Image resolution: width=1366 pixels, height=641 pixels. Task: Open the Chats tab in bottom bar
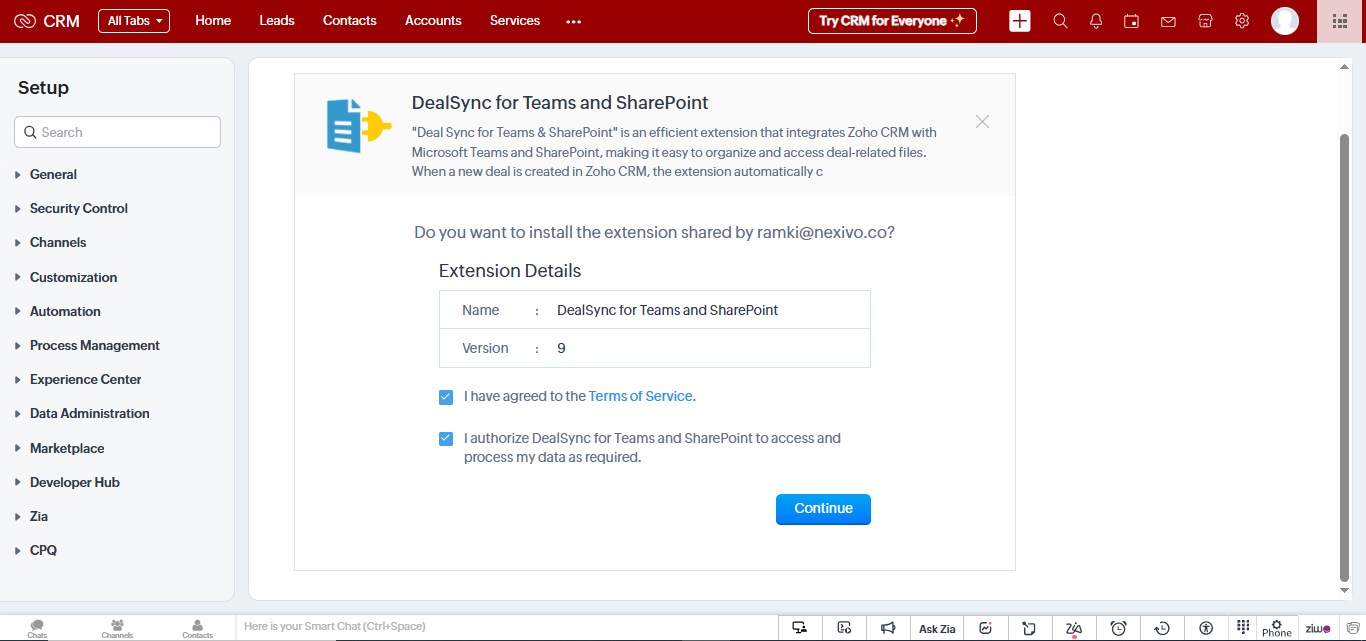pos(37,628)
